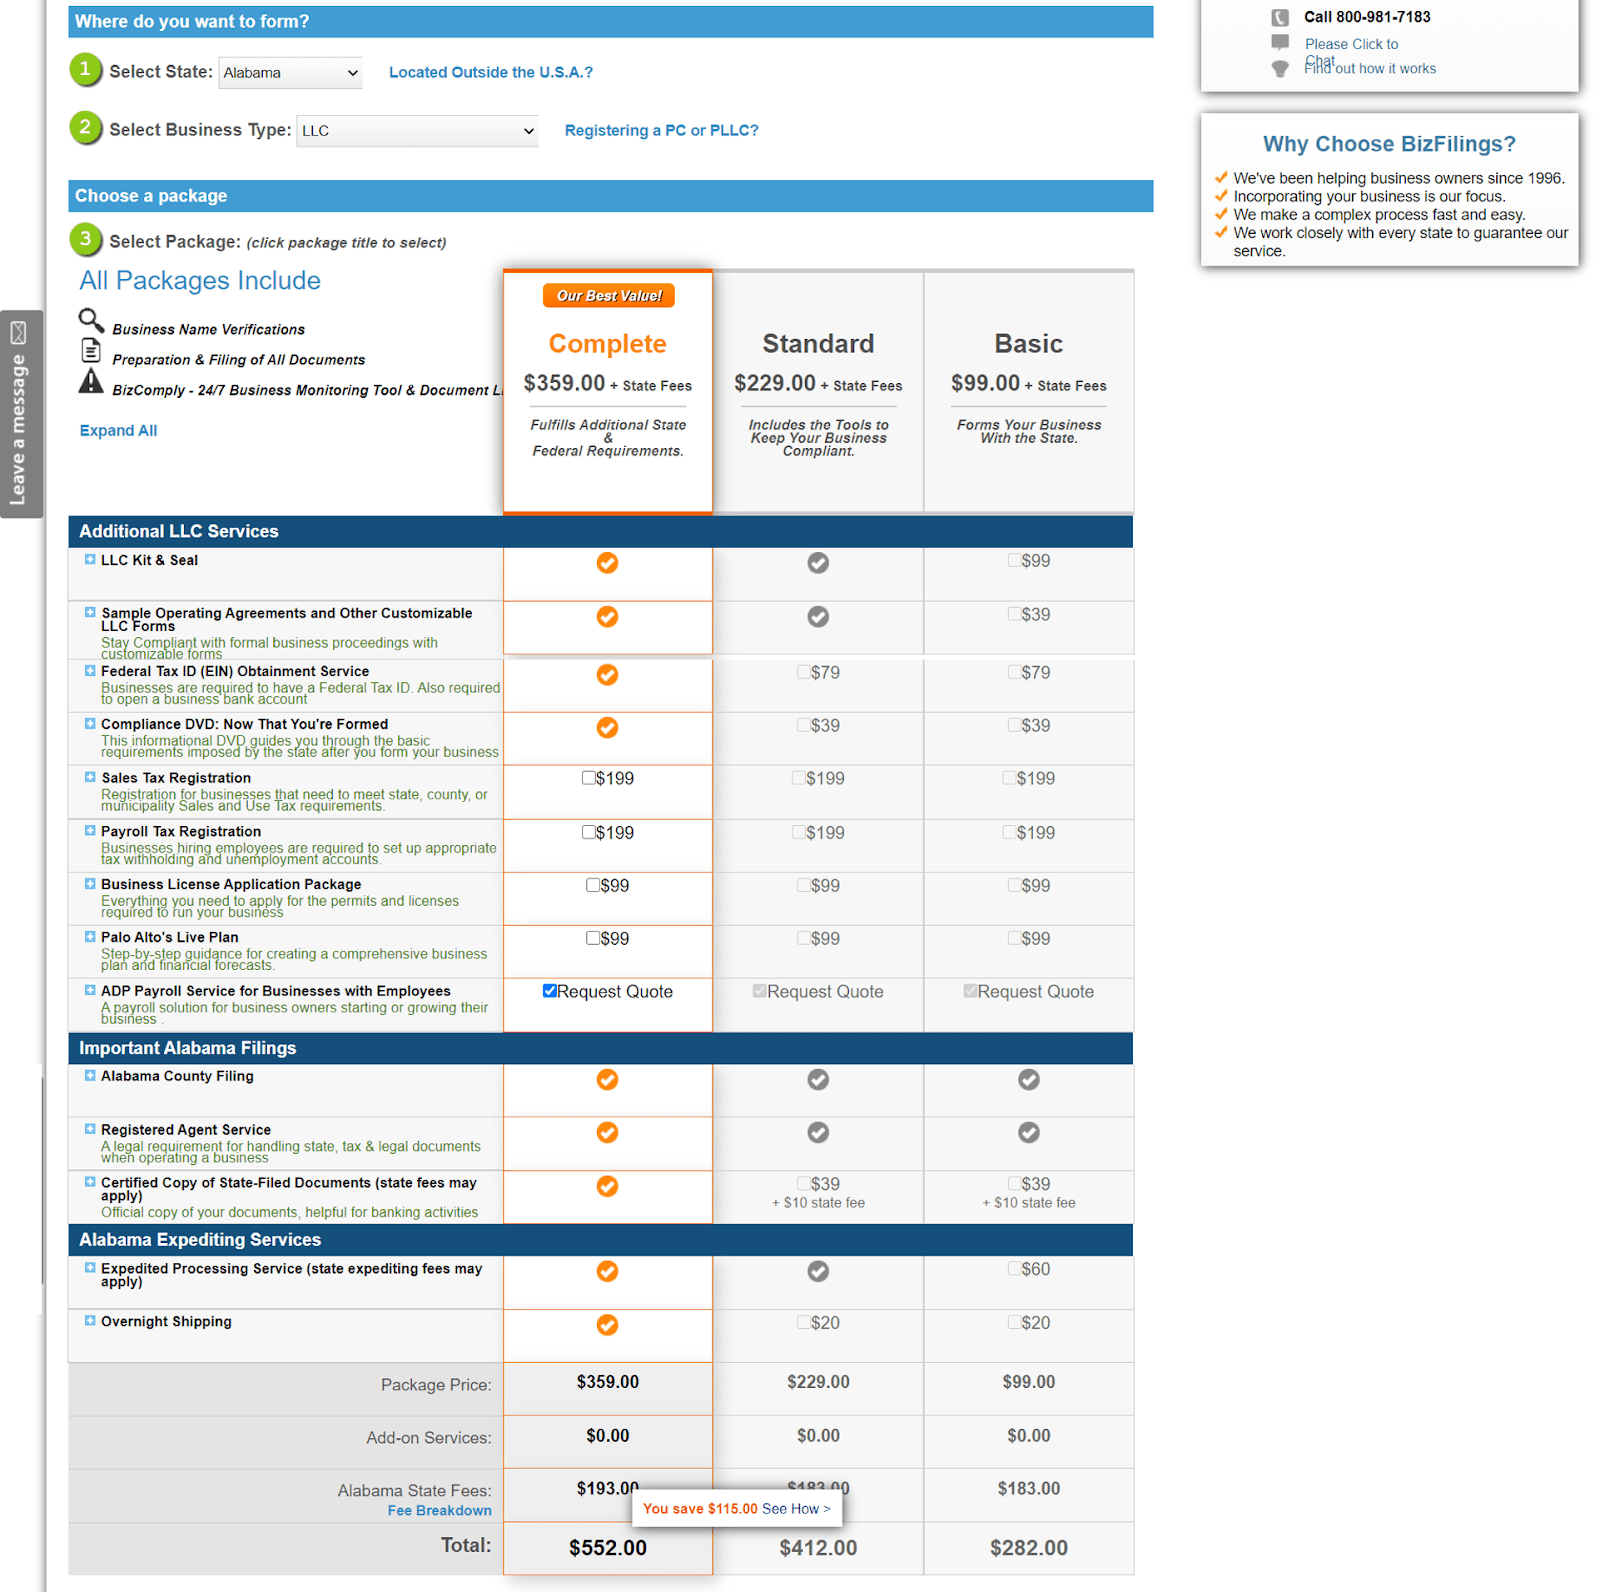
Task: Select the Standard package title
Action: tap(818, 344)
